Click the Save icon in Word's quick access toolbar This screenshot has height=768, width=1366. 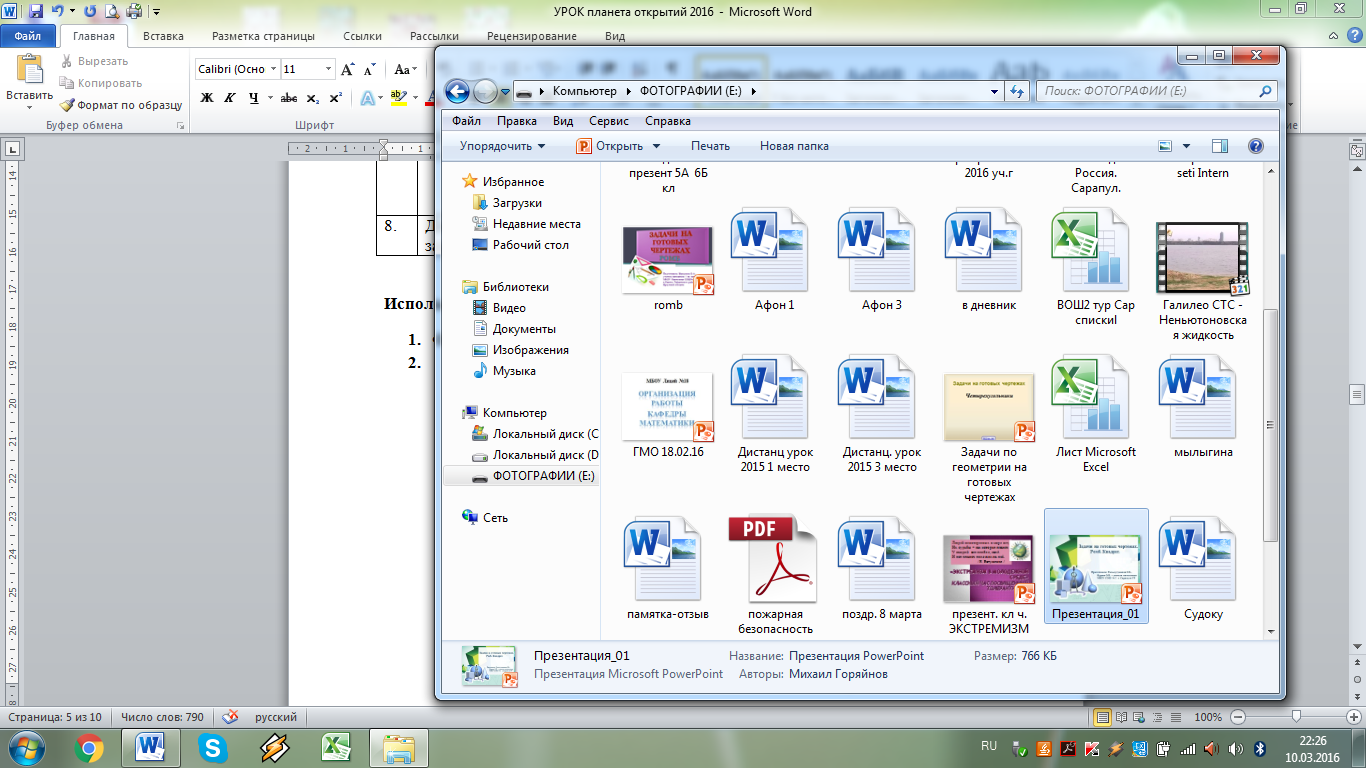tap(36, 12)
